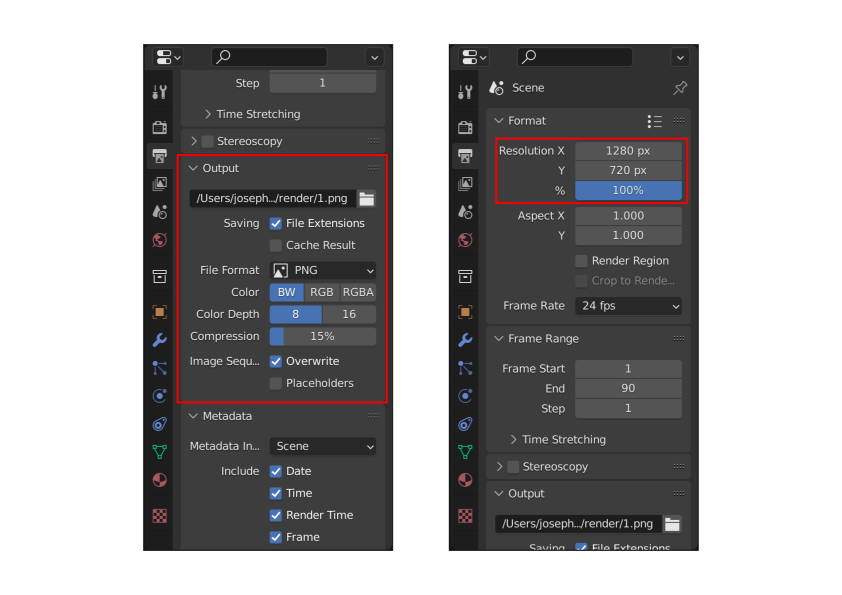Select Output properties tab in left panel
Viewport: 842px width, 595px height.
[x=159, y=156]
